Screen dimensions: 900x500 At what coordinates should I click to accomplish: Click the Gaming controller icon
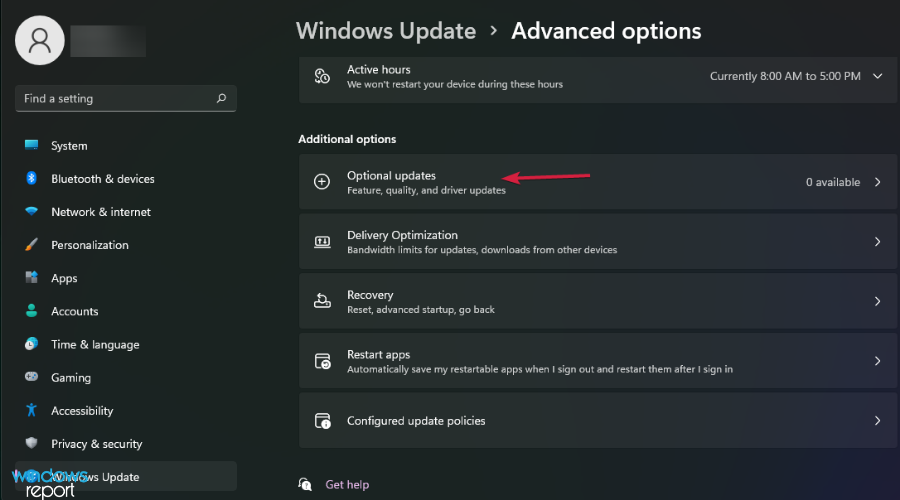coord(31,378)
